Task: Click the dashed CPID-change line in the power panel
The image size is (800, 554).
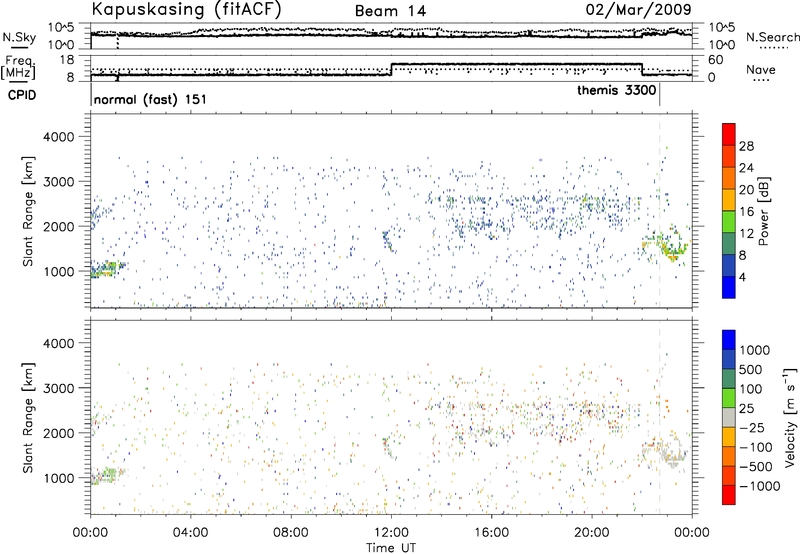Action: click(x=660, y=211)
